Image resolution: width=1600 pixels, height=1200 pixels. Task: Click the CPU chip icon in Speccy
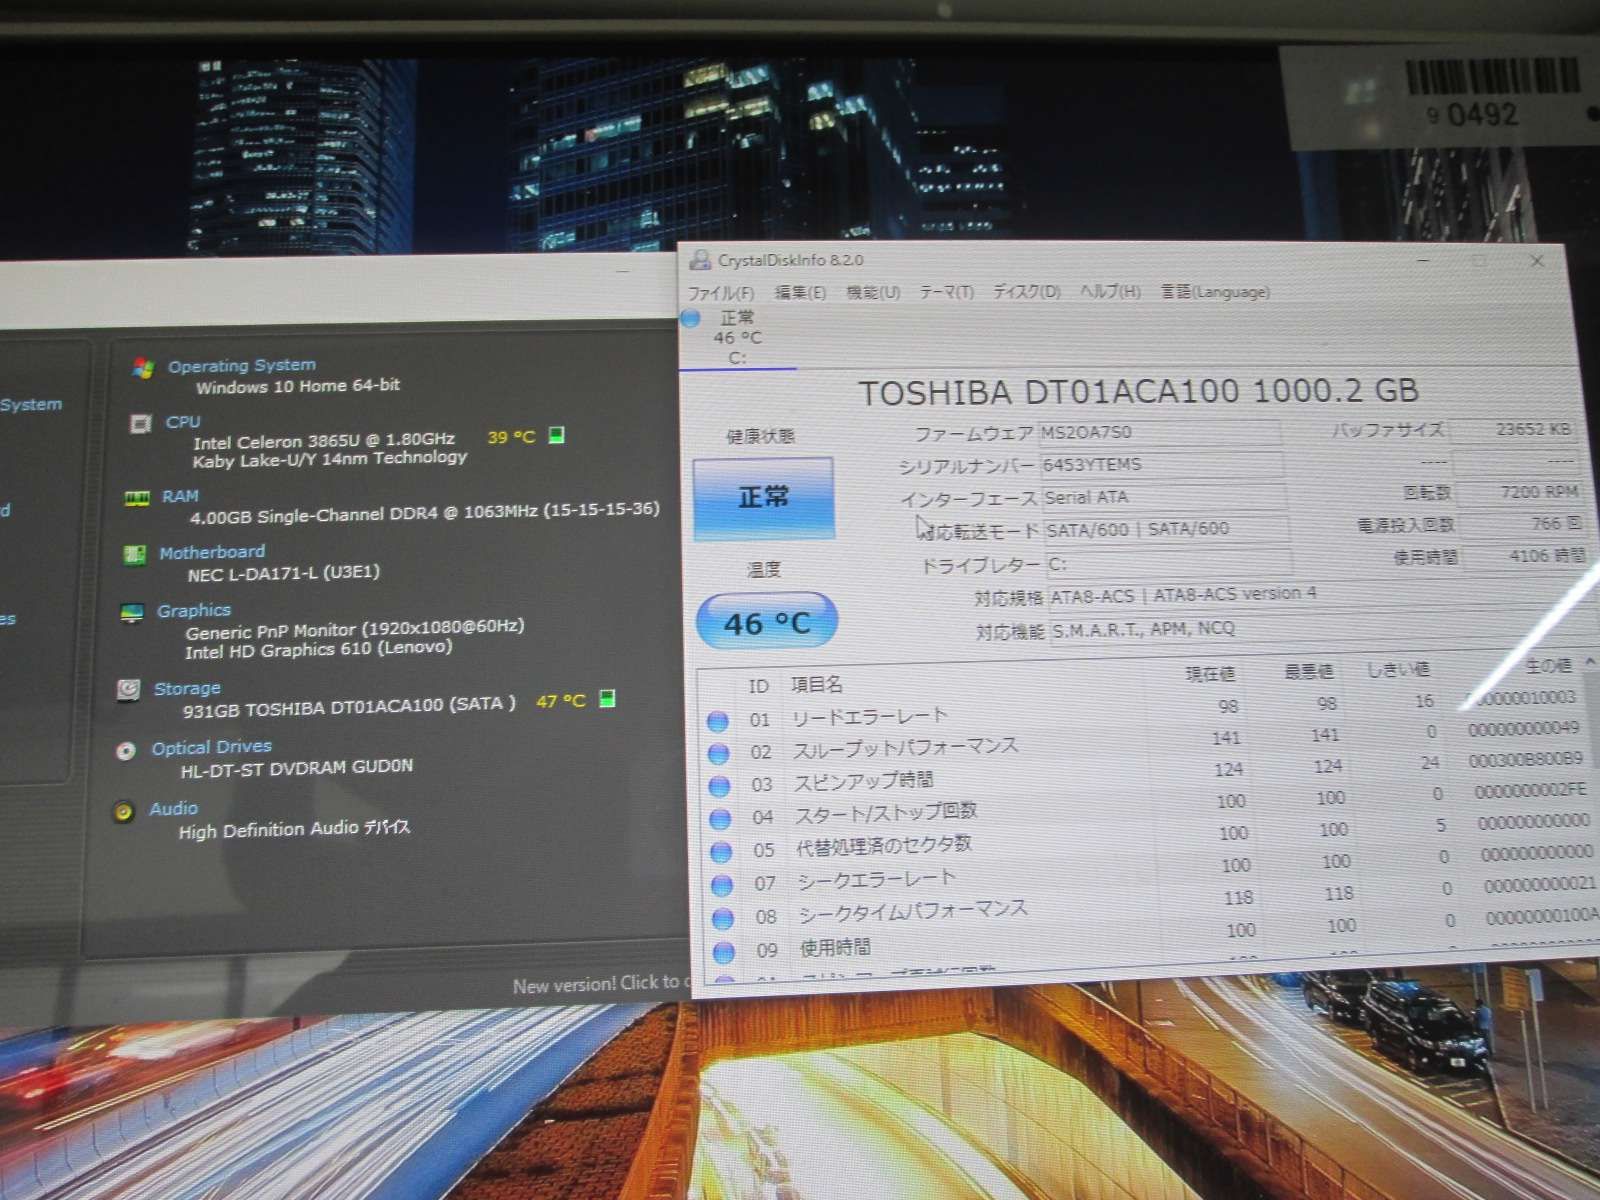[x=141, y=423]
